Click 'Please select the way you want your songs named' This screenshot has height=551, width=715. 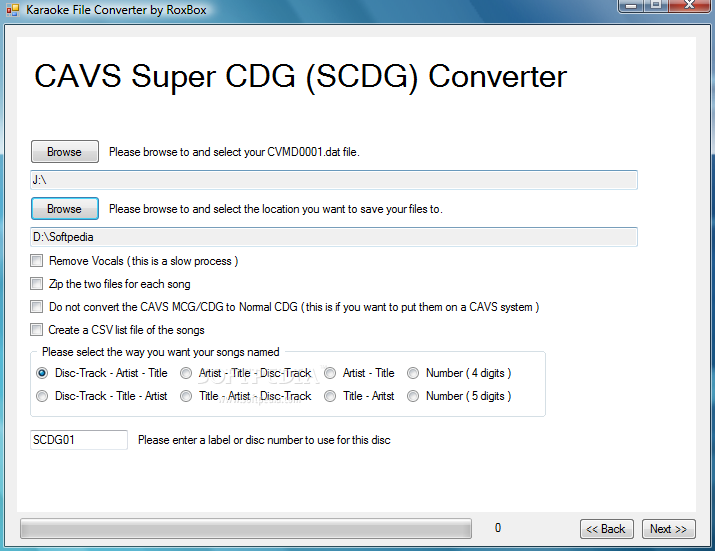[161, 352]
